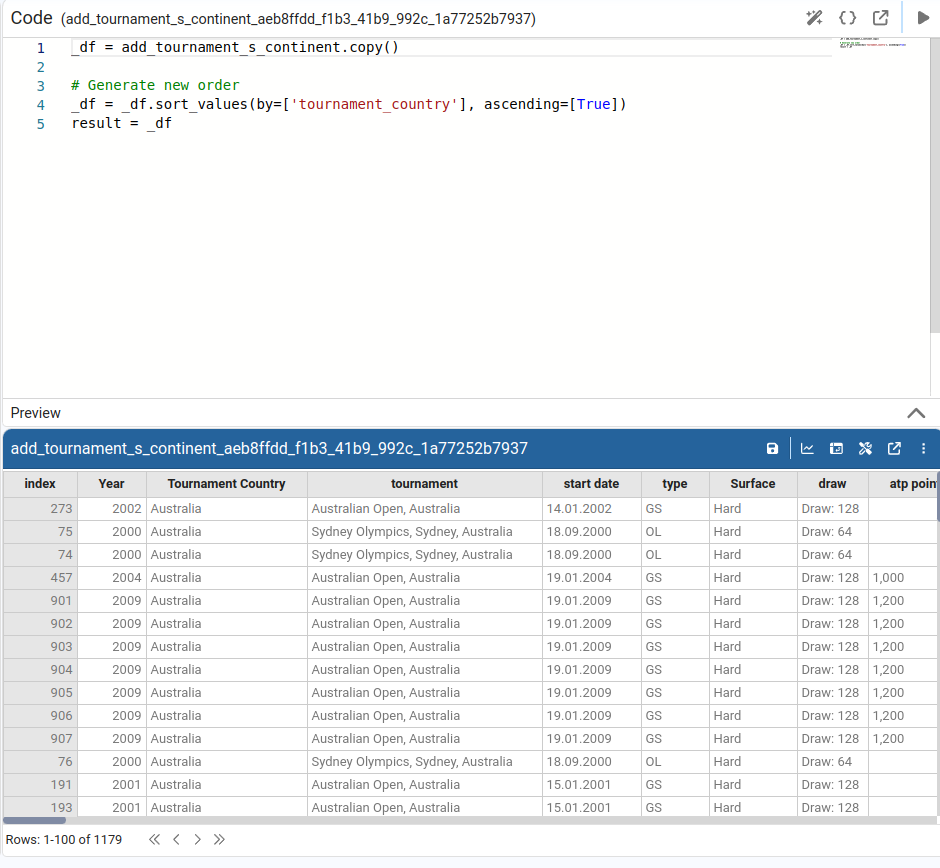
Task: Click the tools wrench icon in preview header
Action: 866,449
